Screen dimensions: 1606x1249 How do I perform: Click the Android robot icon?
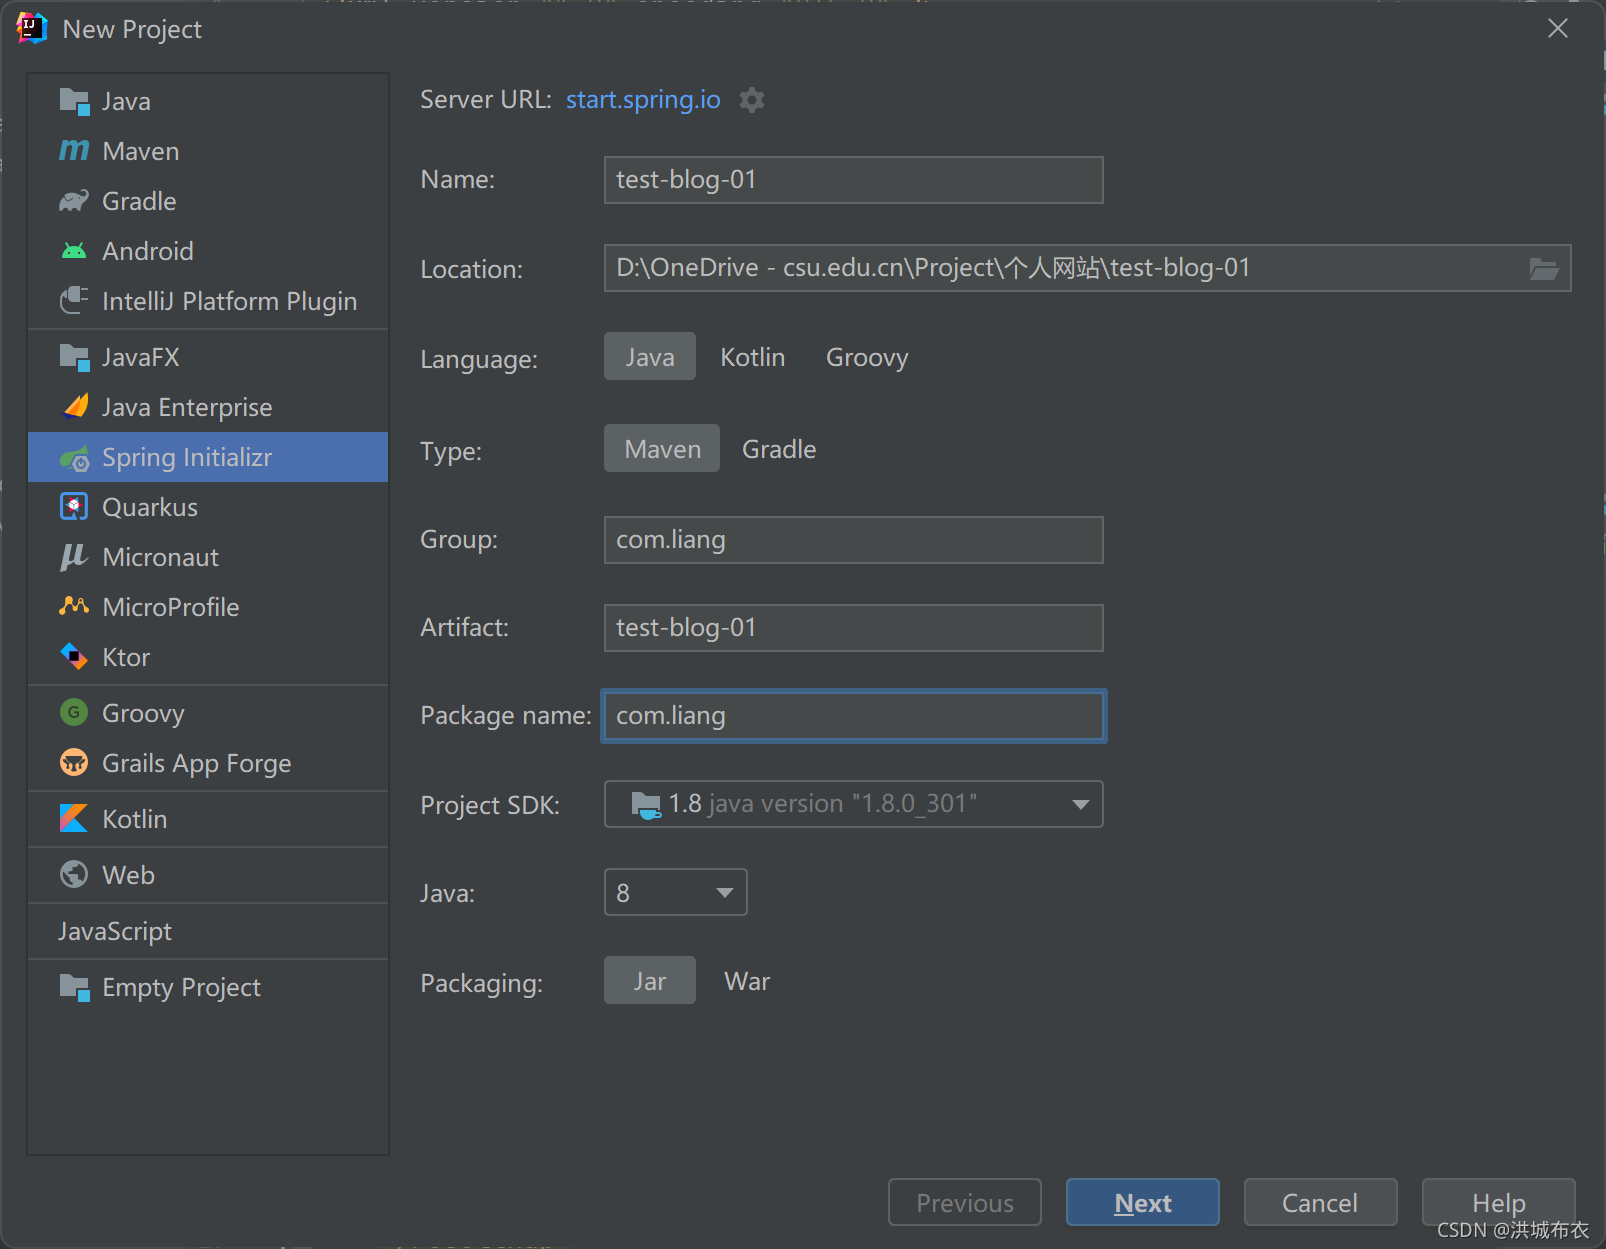74,251
